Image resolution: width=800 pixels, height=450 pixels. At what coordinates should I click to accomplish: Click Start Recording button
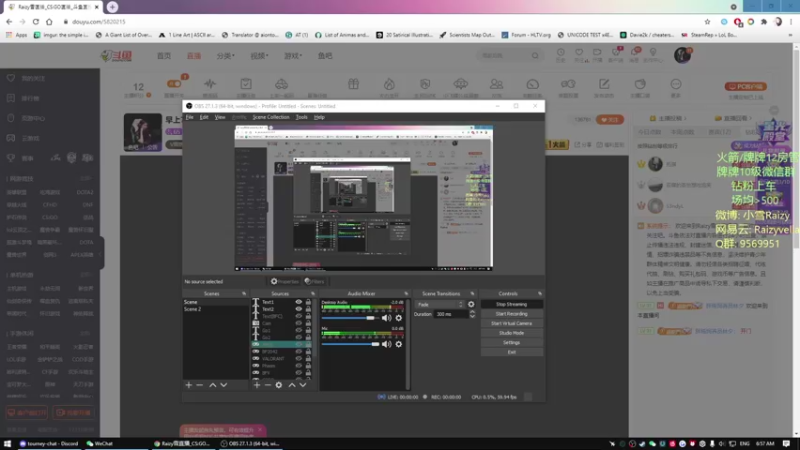point(511,314)
